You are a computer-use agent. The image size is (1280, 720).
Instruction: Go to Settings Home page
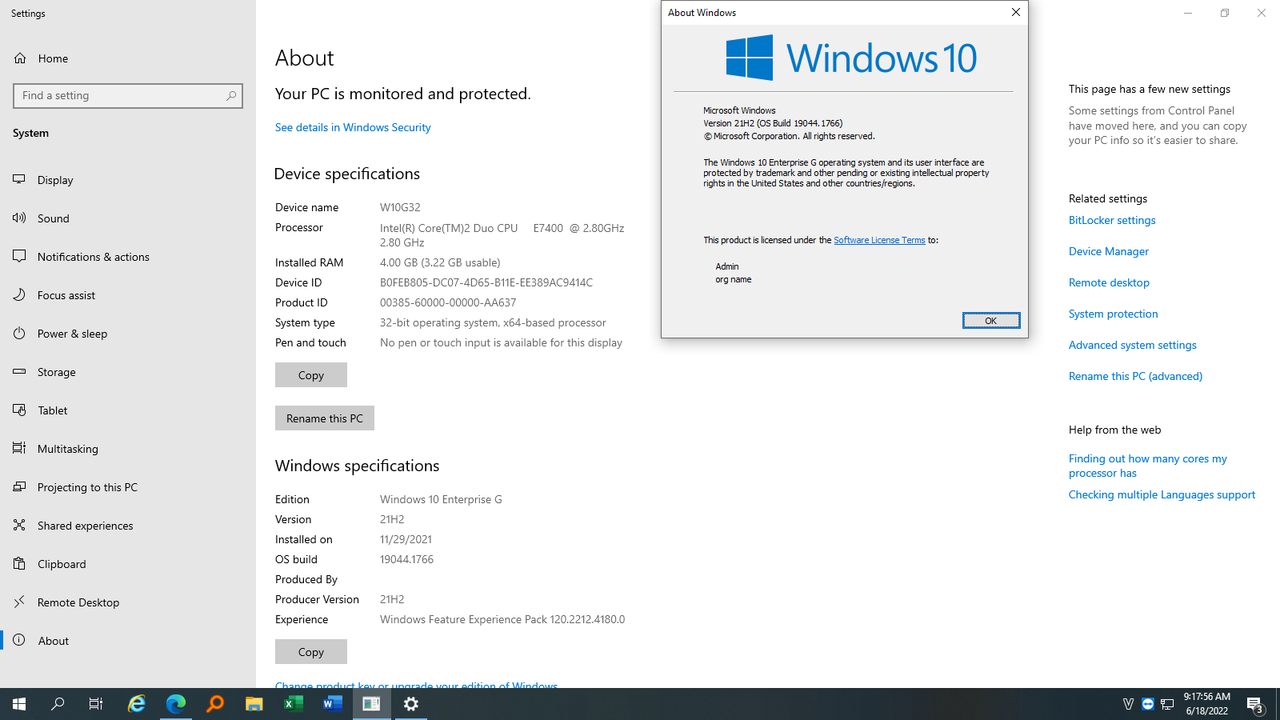(40, 58)
